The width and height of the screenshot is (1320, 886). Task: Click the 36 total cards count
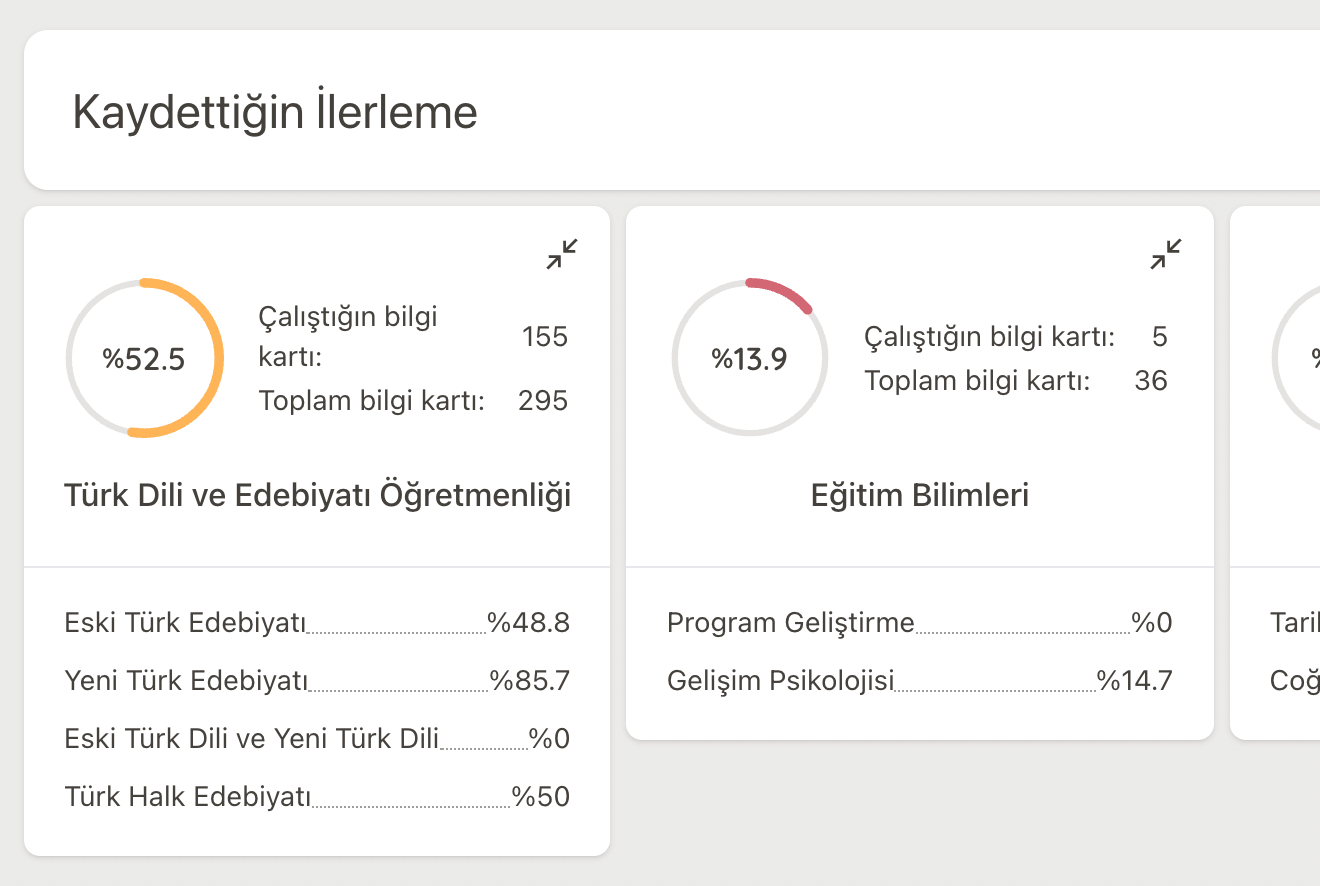1151,381
